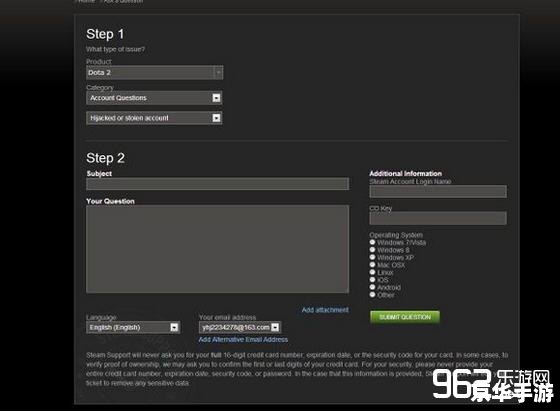Pick the Other operating system option
The height and width of the screenshot is (411, 560).
pos(372,295)
